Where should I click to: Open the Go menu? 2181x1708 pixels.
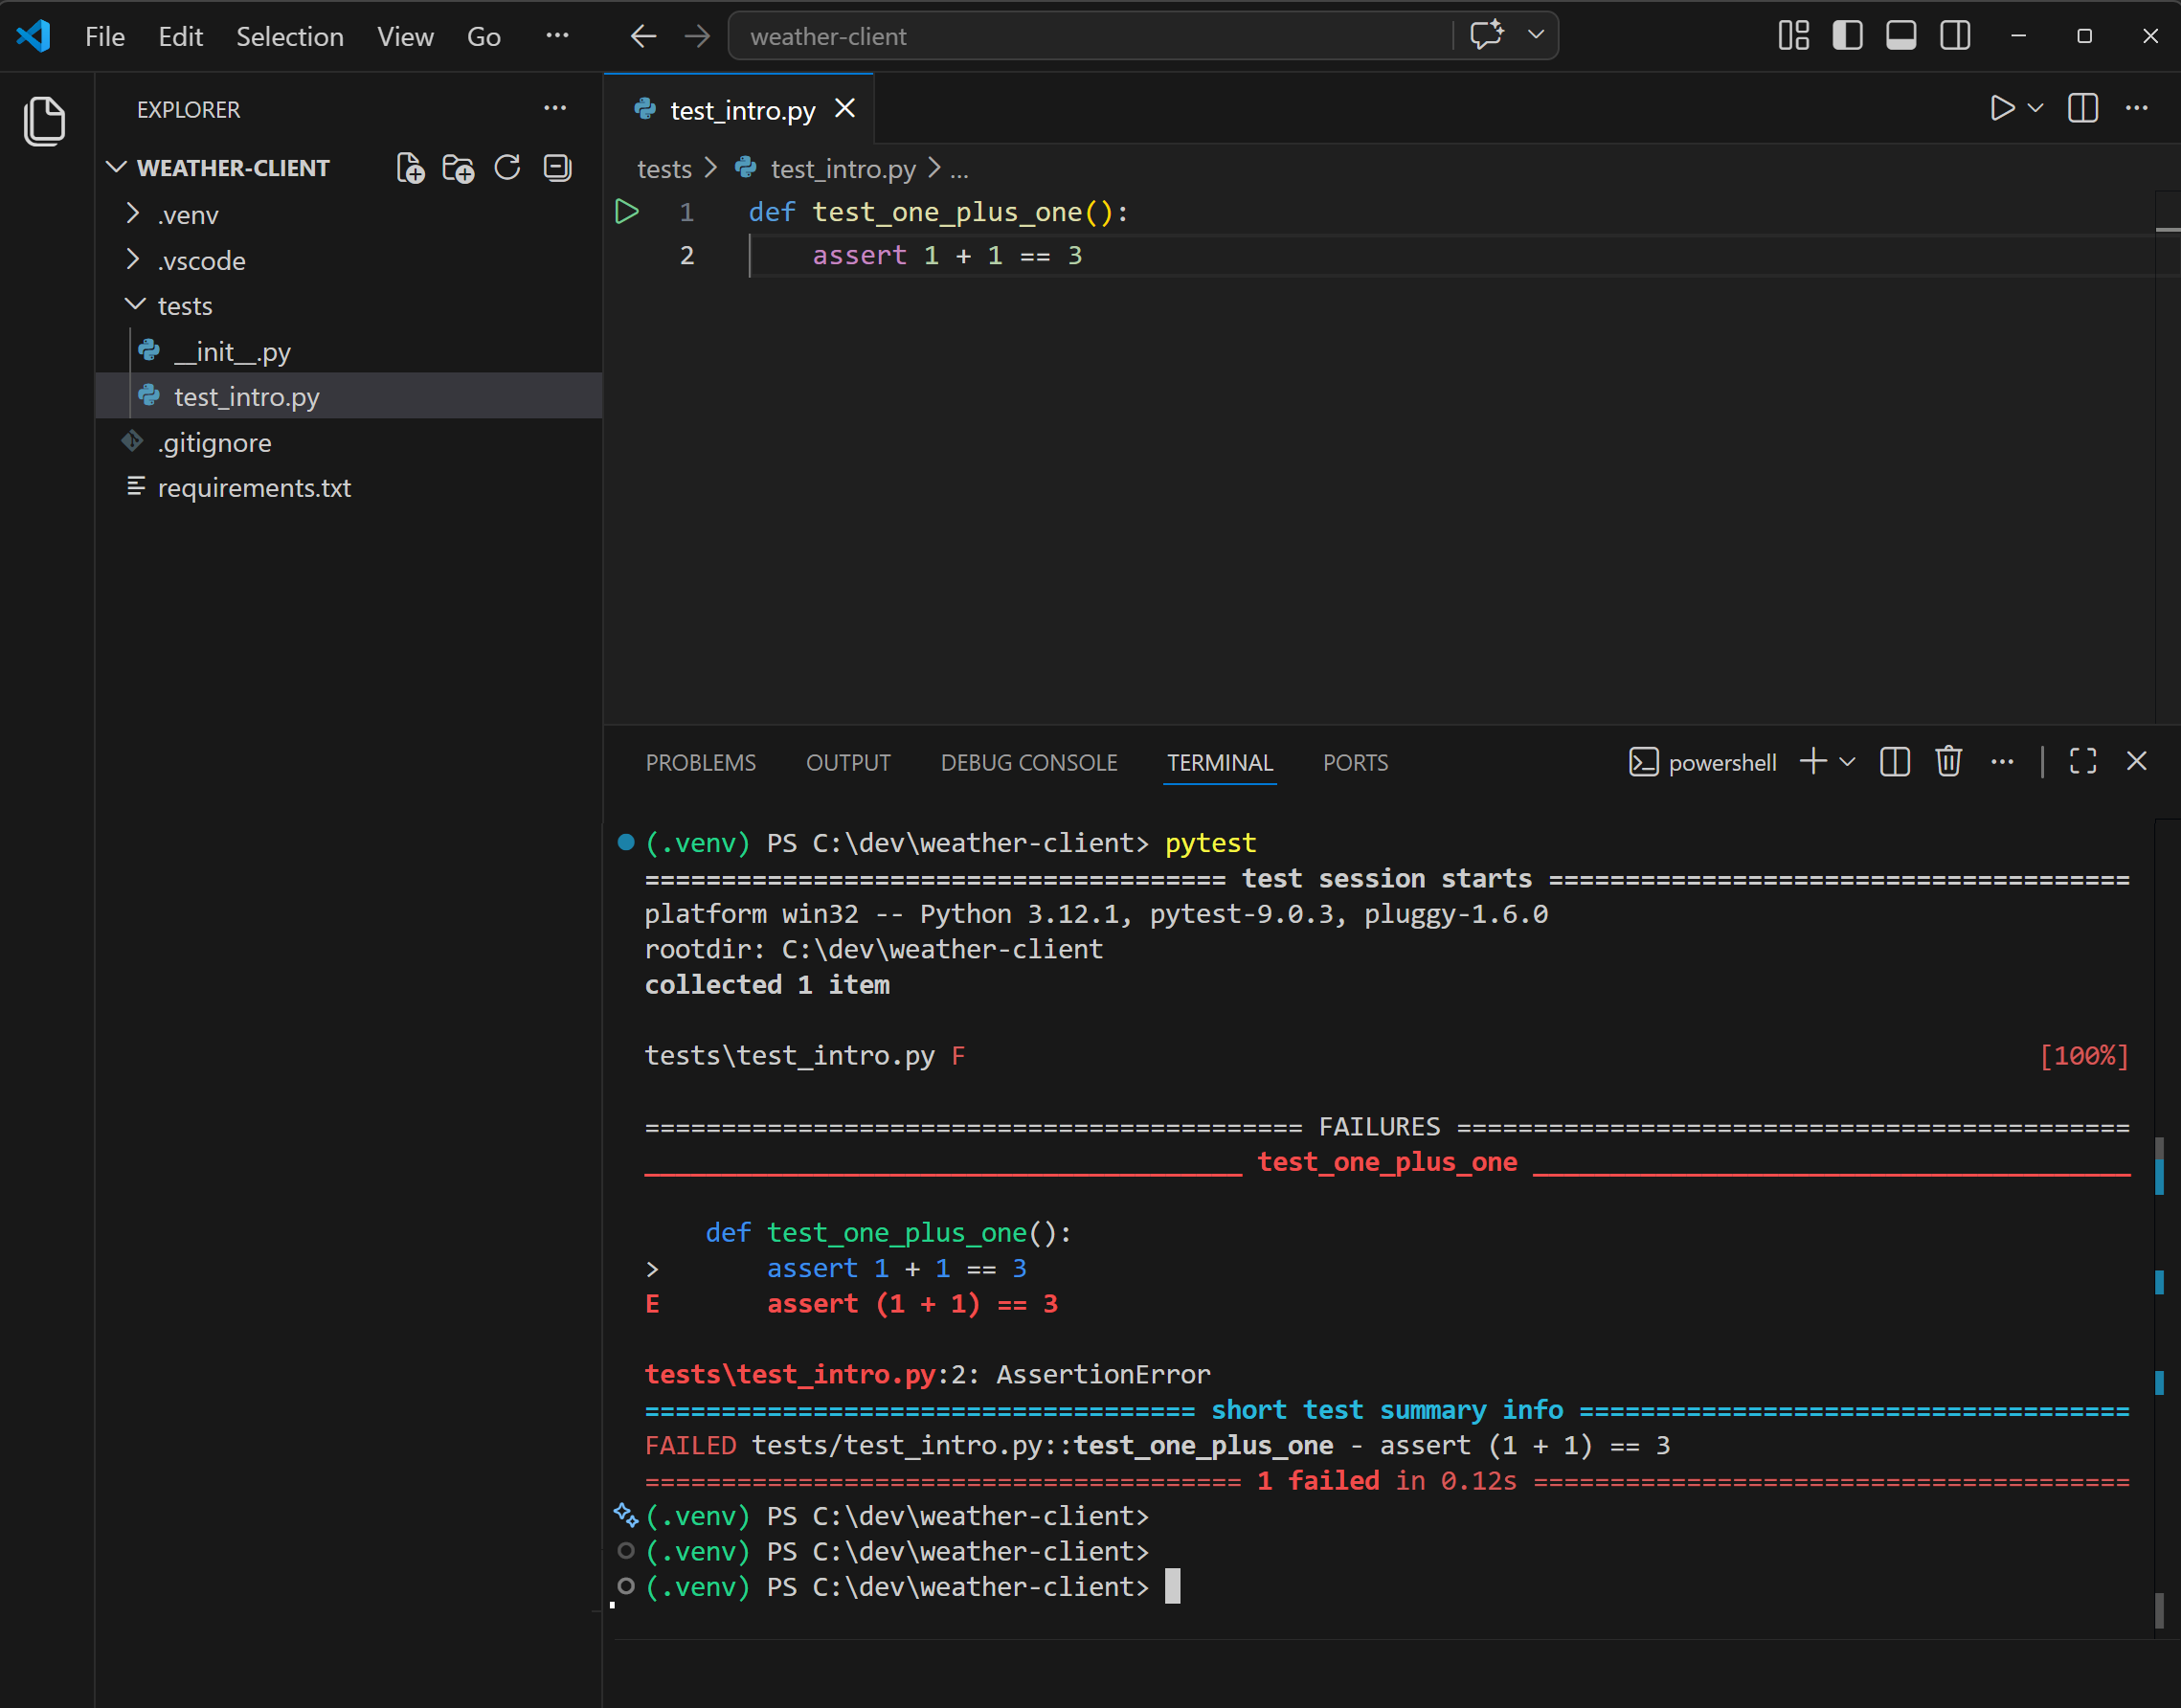tap(484, 37)
